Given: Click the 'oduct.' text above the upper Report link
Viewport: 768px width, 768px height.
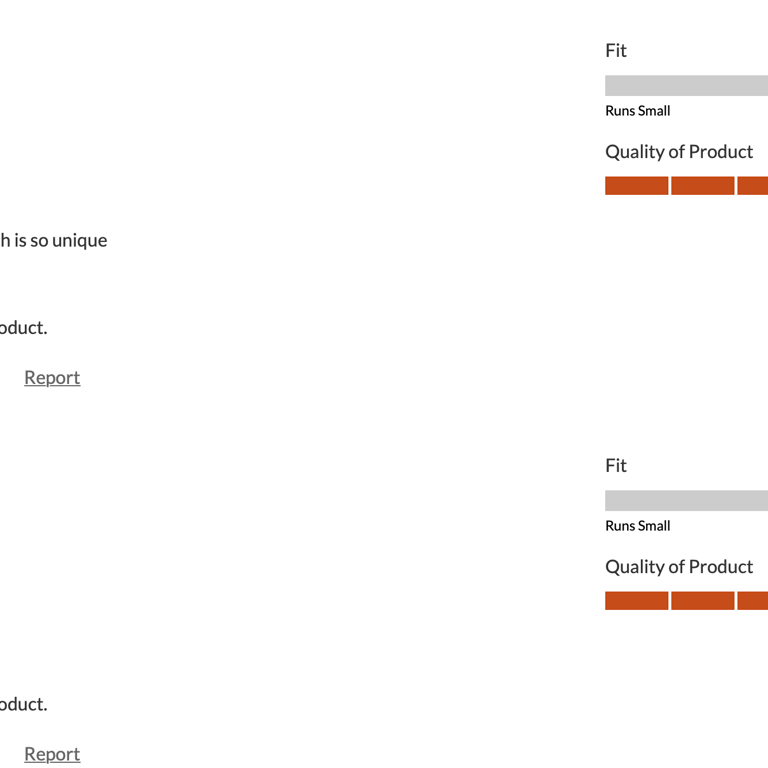Looking at the screenshot, I should 23,327.
